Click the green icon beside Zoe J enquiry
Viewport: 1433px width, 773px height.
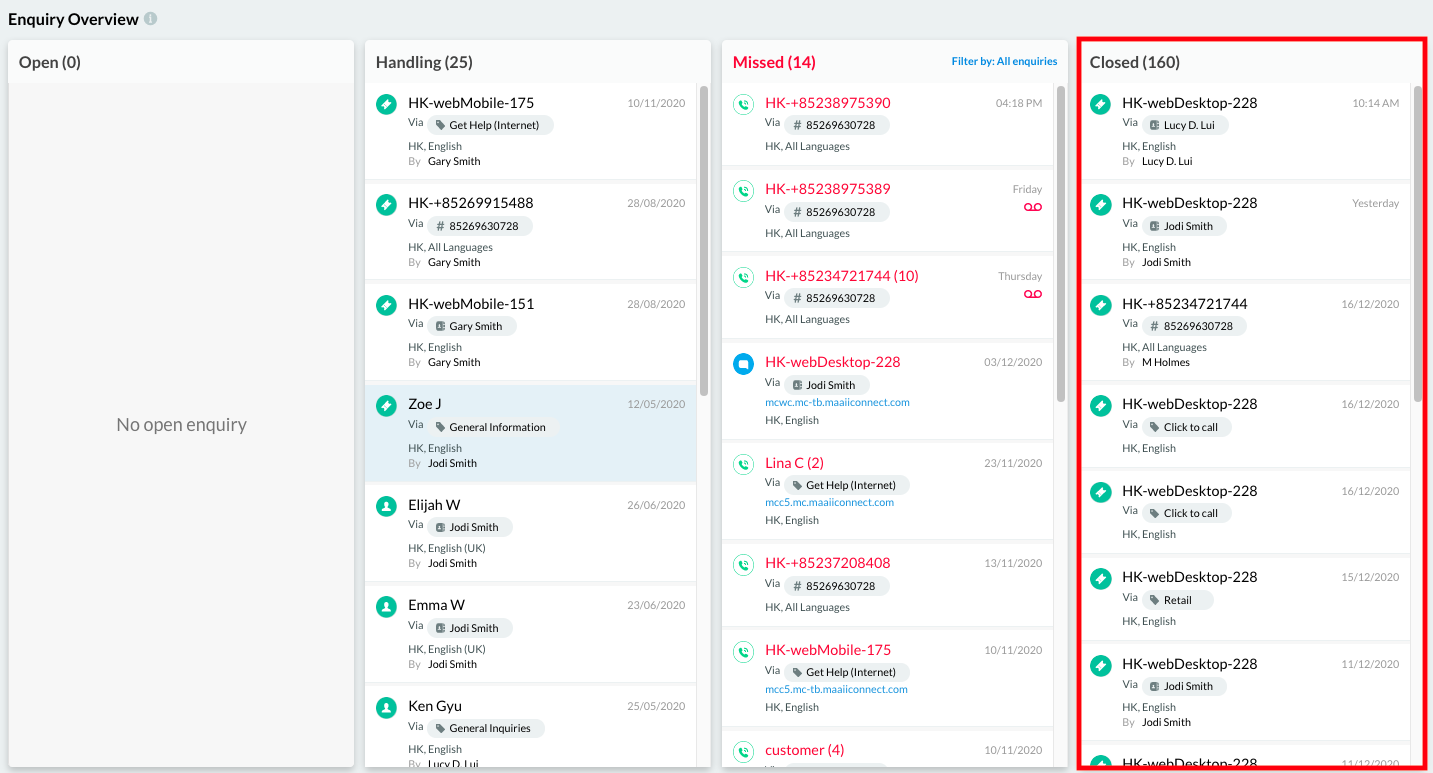coord(386,405)
